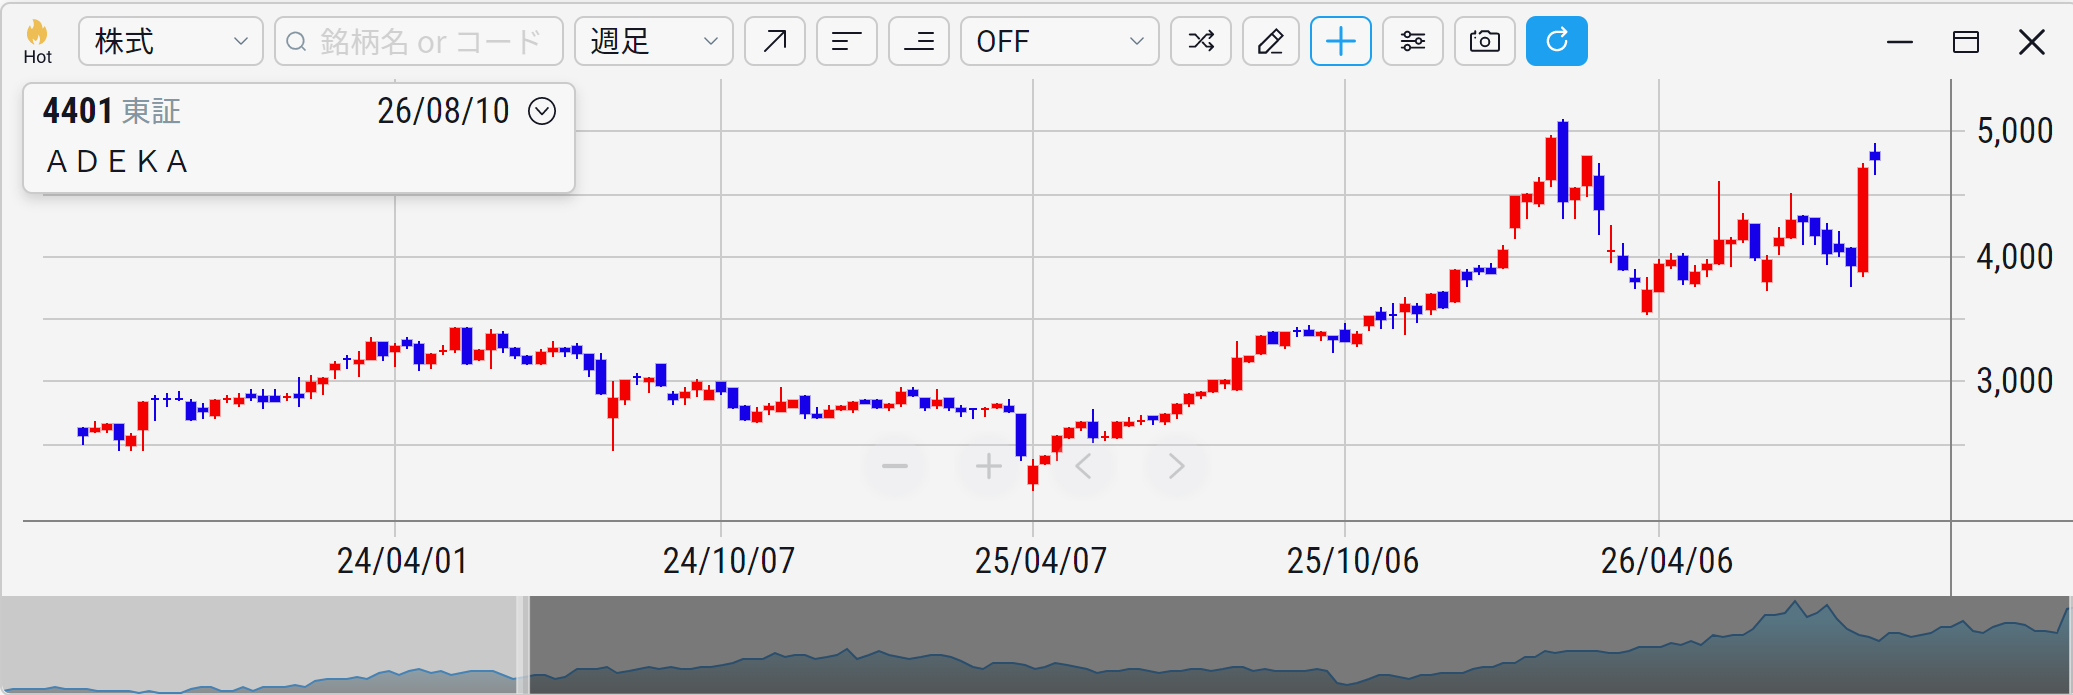Image resolution: width=2073 pixels, height=695 pixels.
Task: Click the 5,000 price axis label
Action: pos(2015,131)
